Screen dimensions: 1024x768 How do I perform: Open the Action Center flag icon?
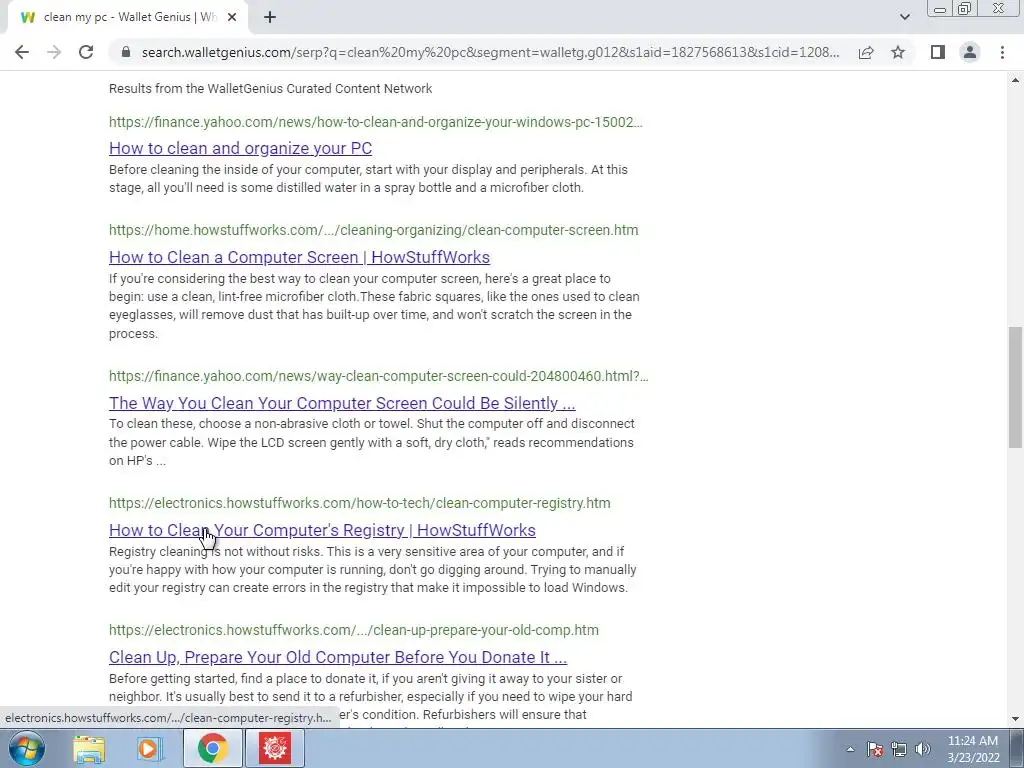(875, 749)
